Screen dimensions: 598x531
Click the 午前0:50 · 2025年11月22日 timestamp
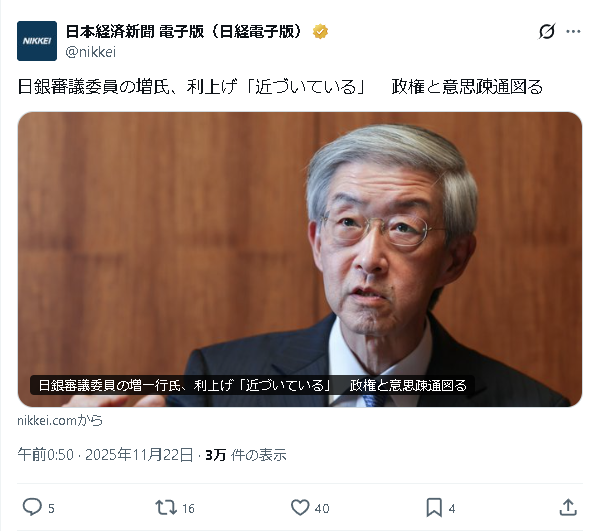point(105,455)
